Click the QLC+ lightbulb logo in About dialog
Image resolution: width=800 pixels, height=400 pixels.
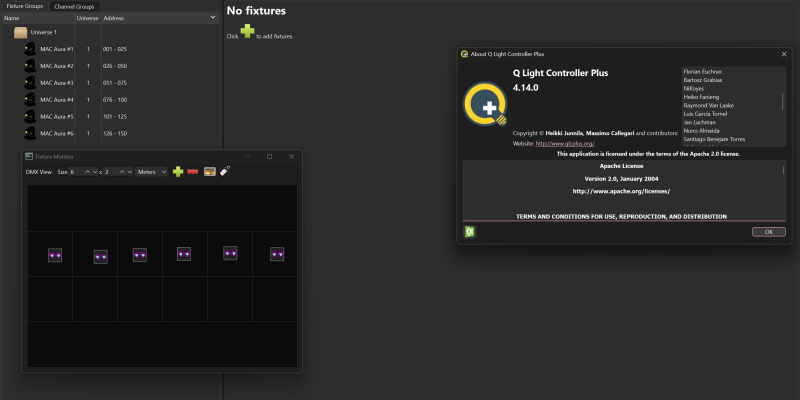point(485,104)
